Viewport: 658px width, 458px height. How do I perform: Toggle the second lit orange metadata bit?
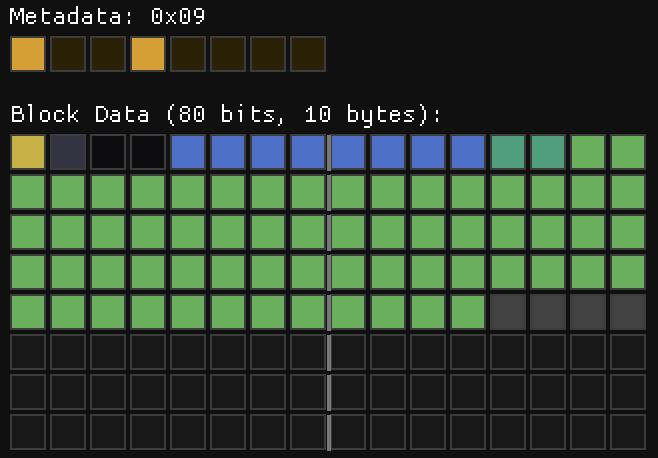[148, 54]
